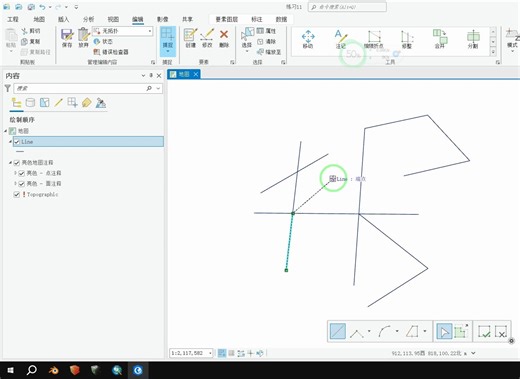
Task: Select the arc segment construction tool
Action: pyautogui.click(x=384, y=332)
